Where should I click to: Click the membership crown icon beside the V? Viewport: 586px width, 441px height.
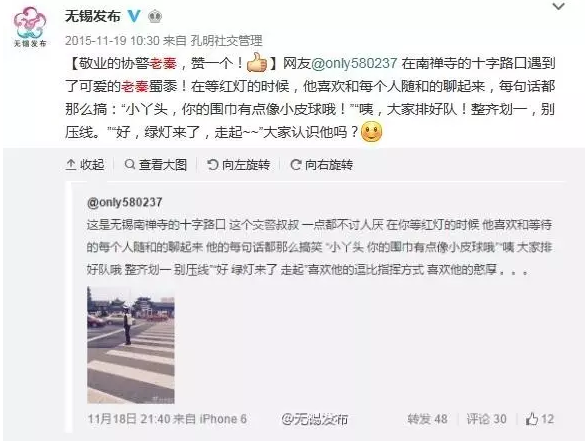click(155, 16)
